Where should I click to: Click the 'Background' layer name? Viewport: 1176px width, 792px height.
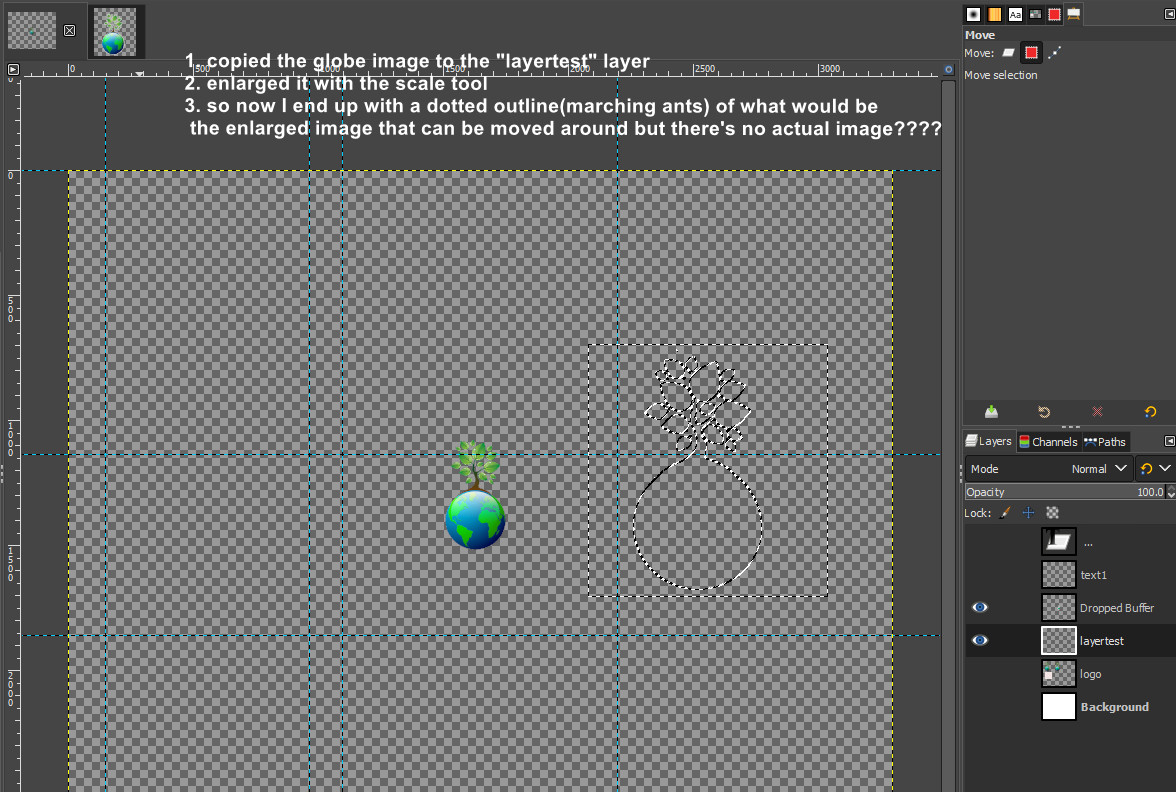pos(1114,706)
